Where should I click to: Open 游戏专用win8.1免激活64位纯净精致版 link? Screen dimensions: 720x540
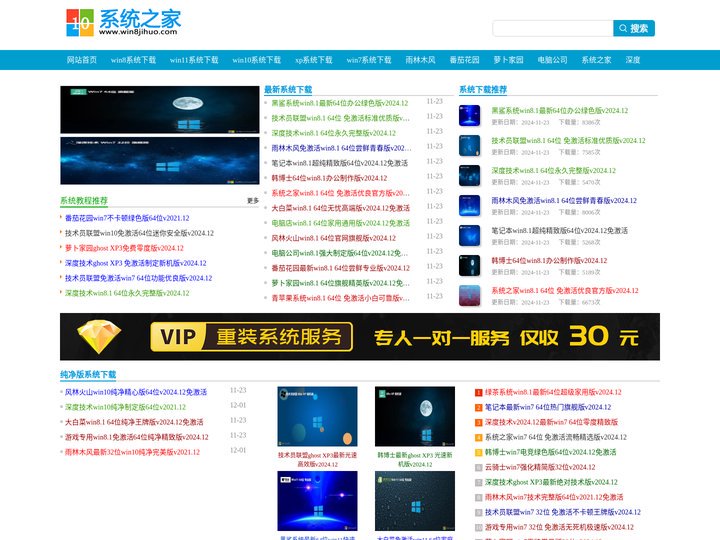click(x=136, y=437)
